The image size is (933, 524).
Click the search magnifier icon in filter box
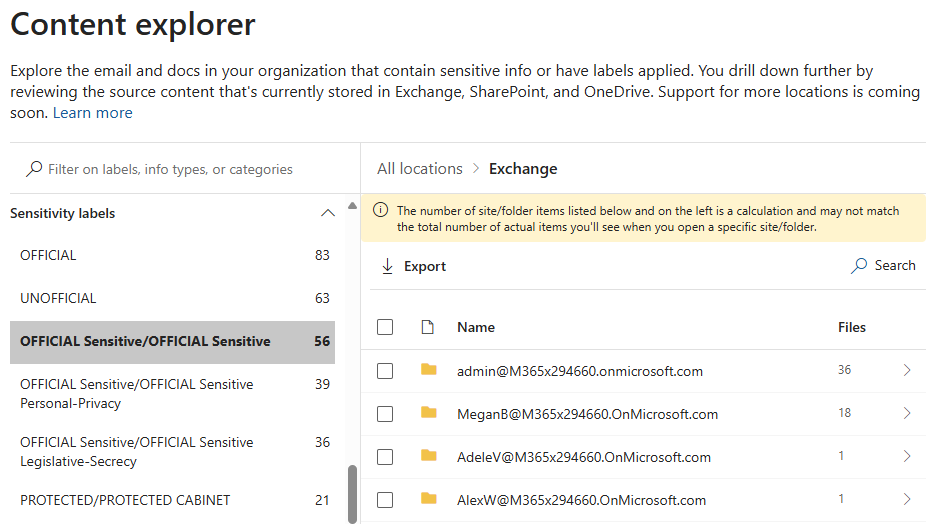pos(34,169)
